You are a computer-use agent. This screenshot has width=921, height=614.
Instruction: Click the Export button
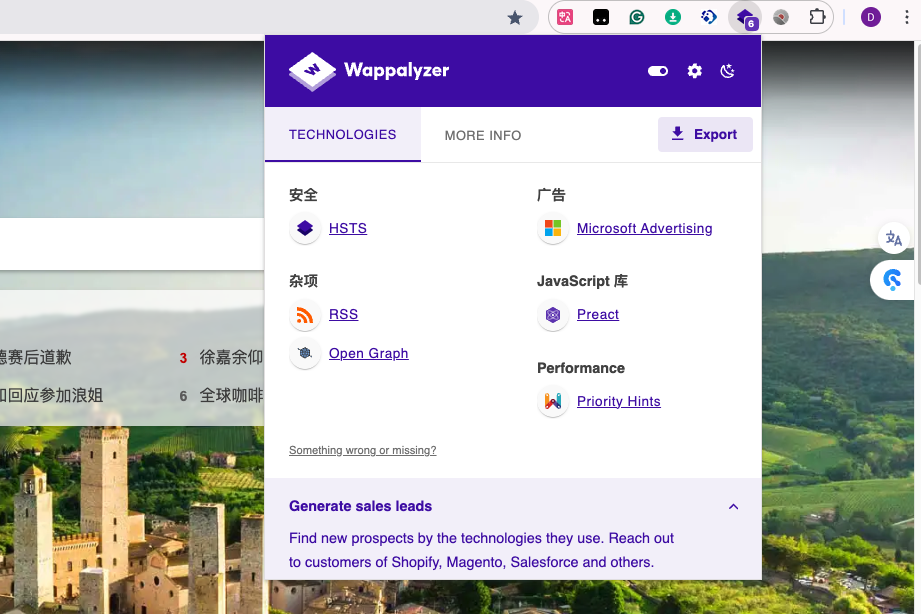(x=705, y=134)
